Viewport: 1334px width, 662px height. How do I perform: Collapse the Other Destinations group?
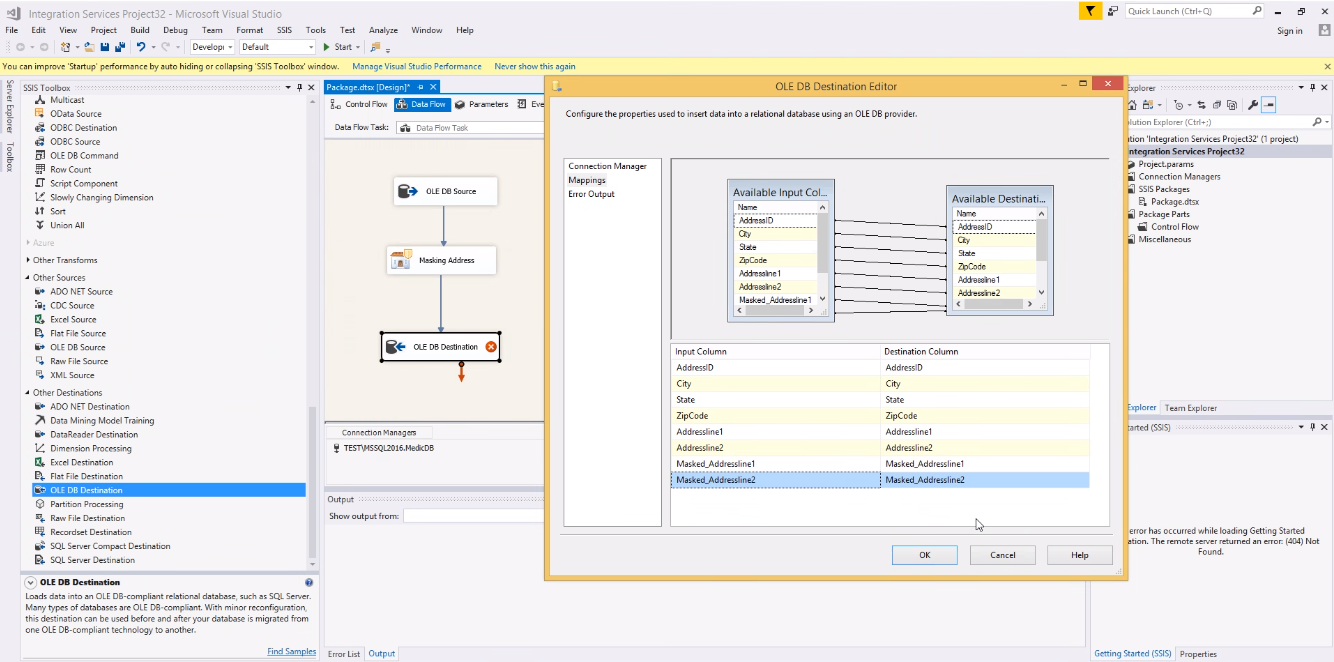tap(28, 393)
